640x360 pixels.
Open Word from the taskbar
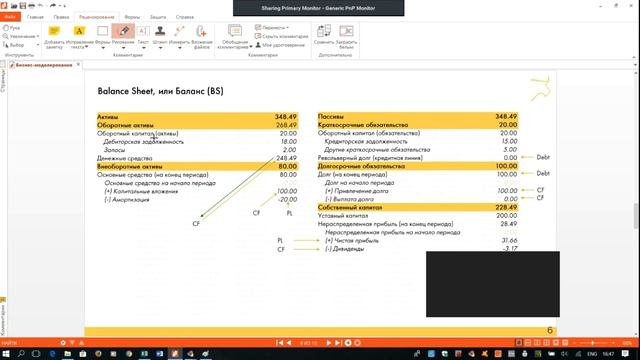coord(160,353)
